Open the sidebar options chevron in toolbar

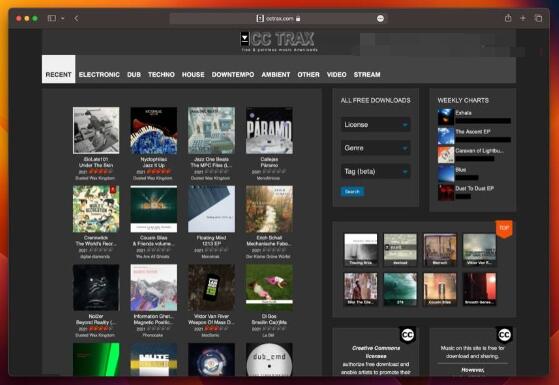(x=62, y=18)
